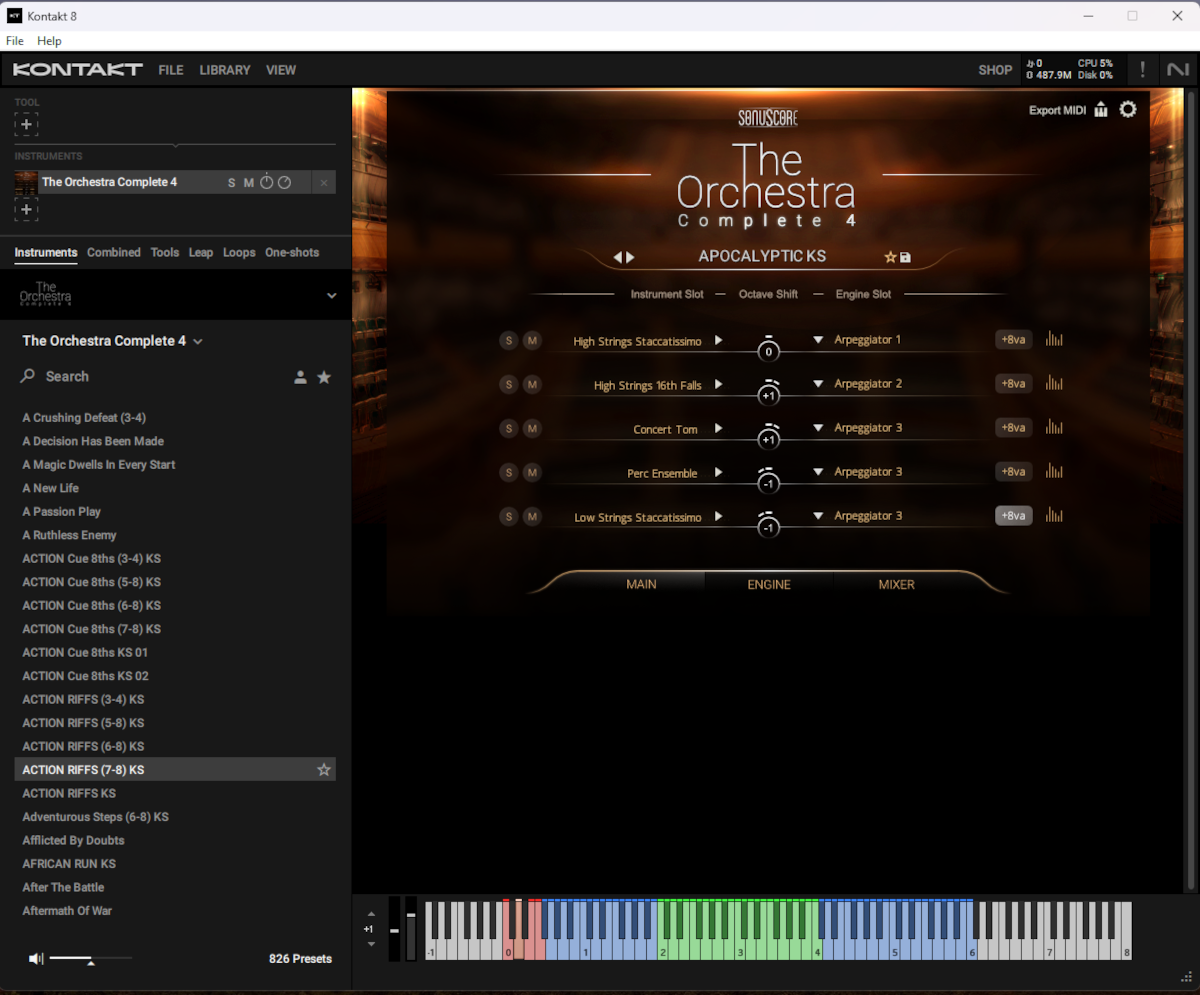Open The Orchestra settings gear

pyautogui.click(x=1128, y=110)
